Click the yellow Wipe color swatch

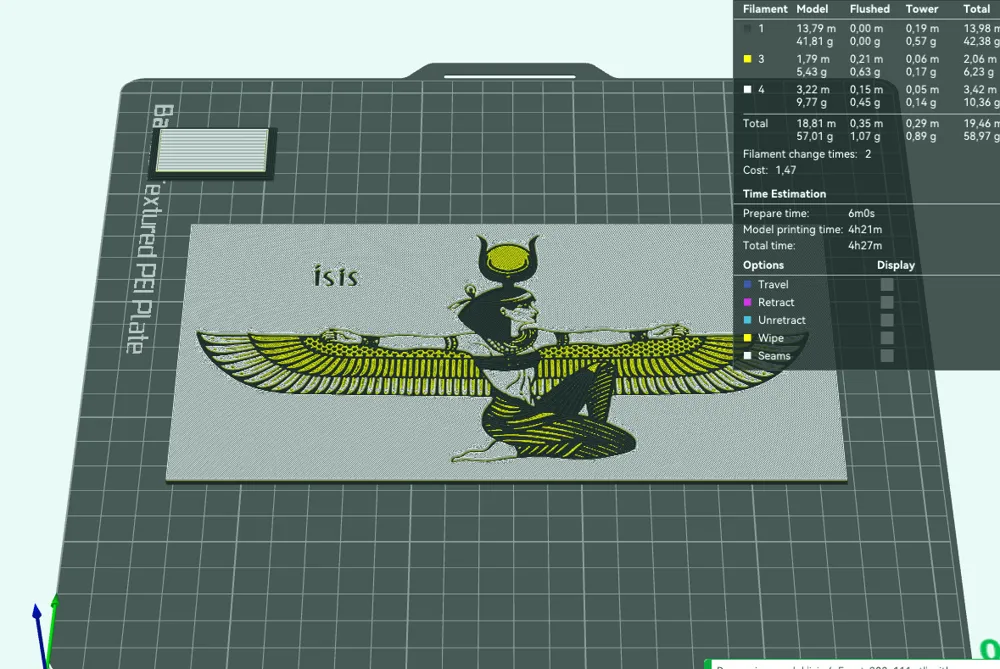coord(747,338)
